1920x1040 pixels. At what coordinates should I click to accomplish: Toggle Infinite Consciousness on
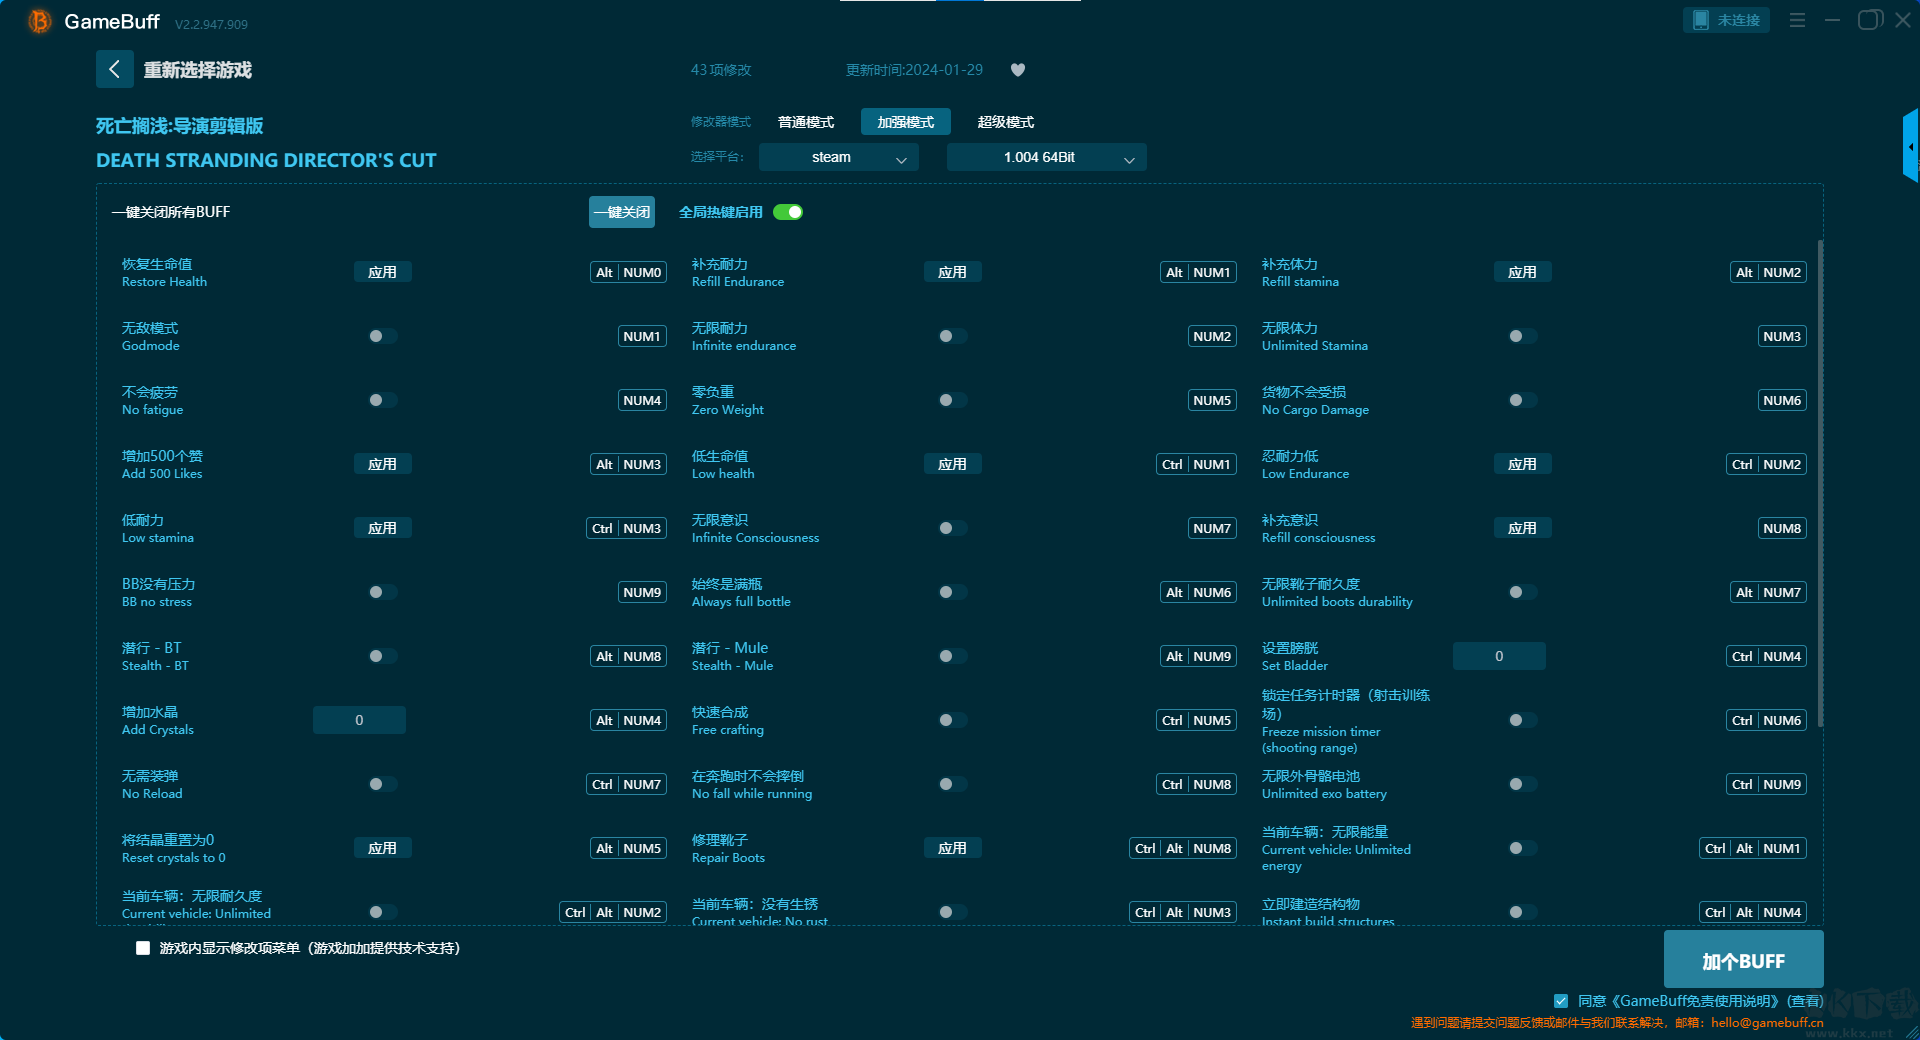coord(952,528)
